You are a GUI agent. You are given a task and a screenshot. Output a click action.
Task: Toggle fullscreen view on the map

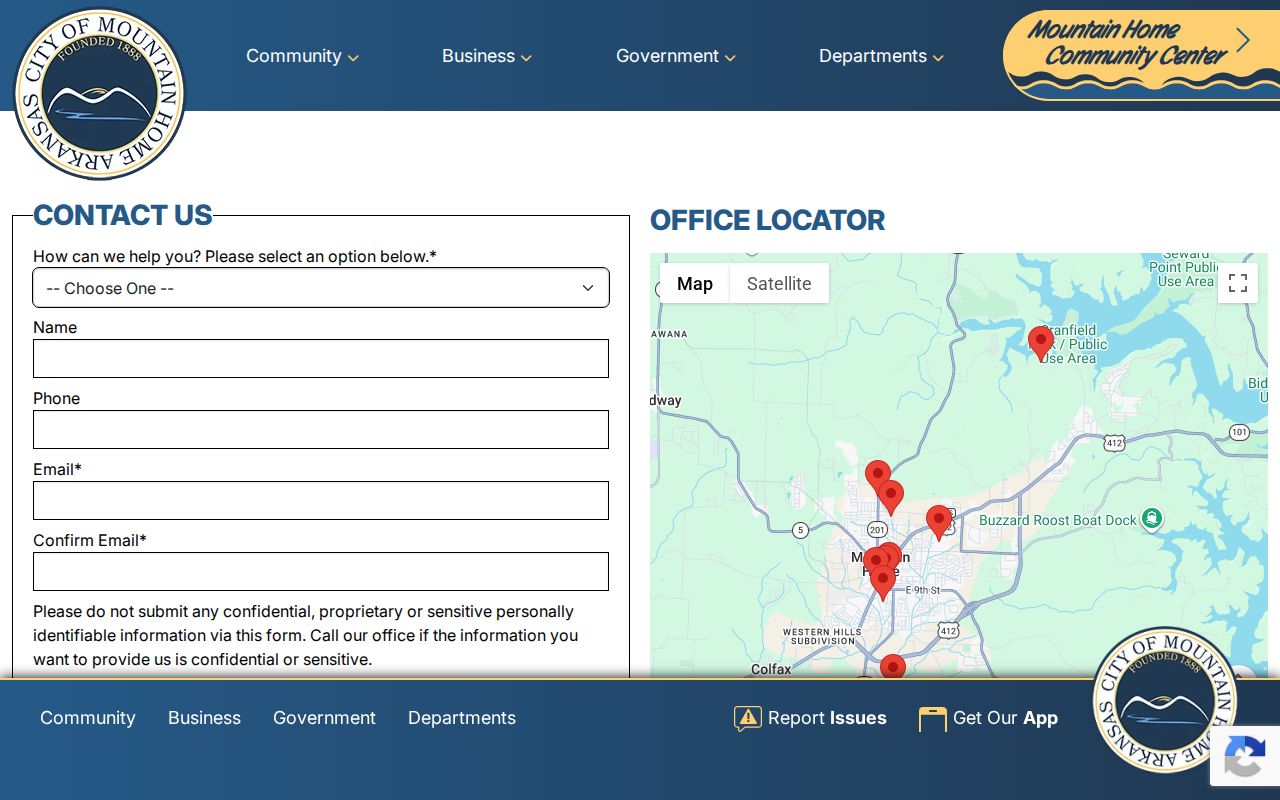click(x=1238, y=283)
